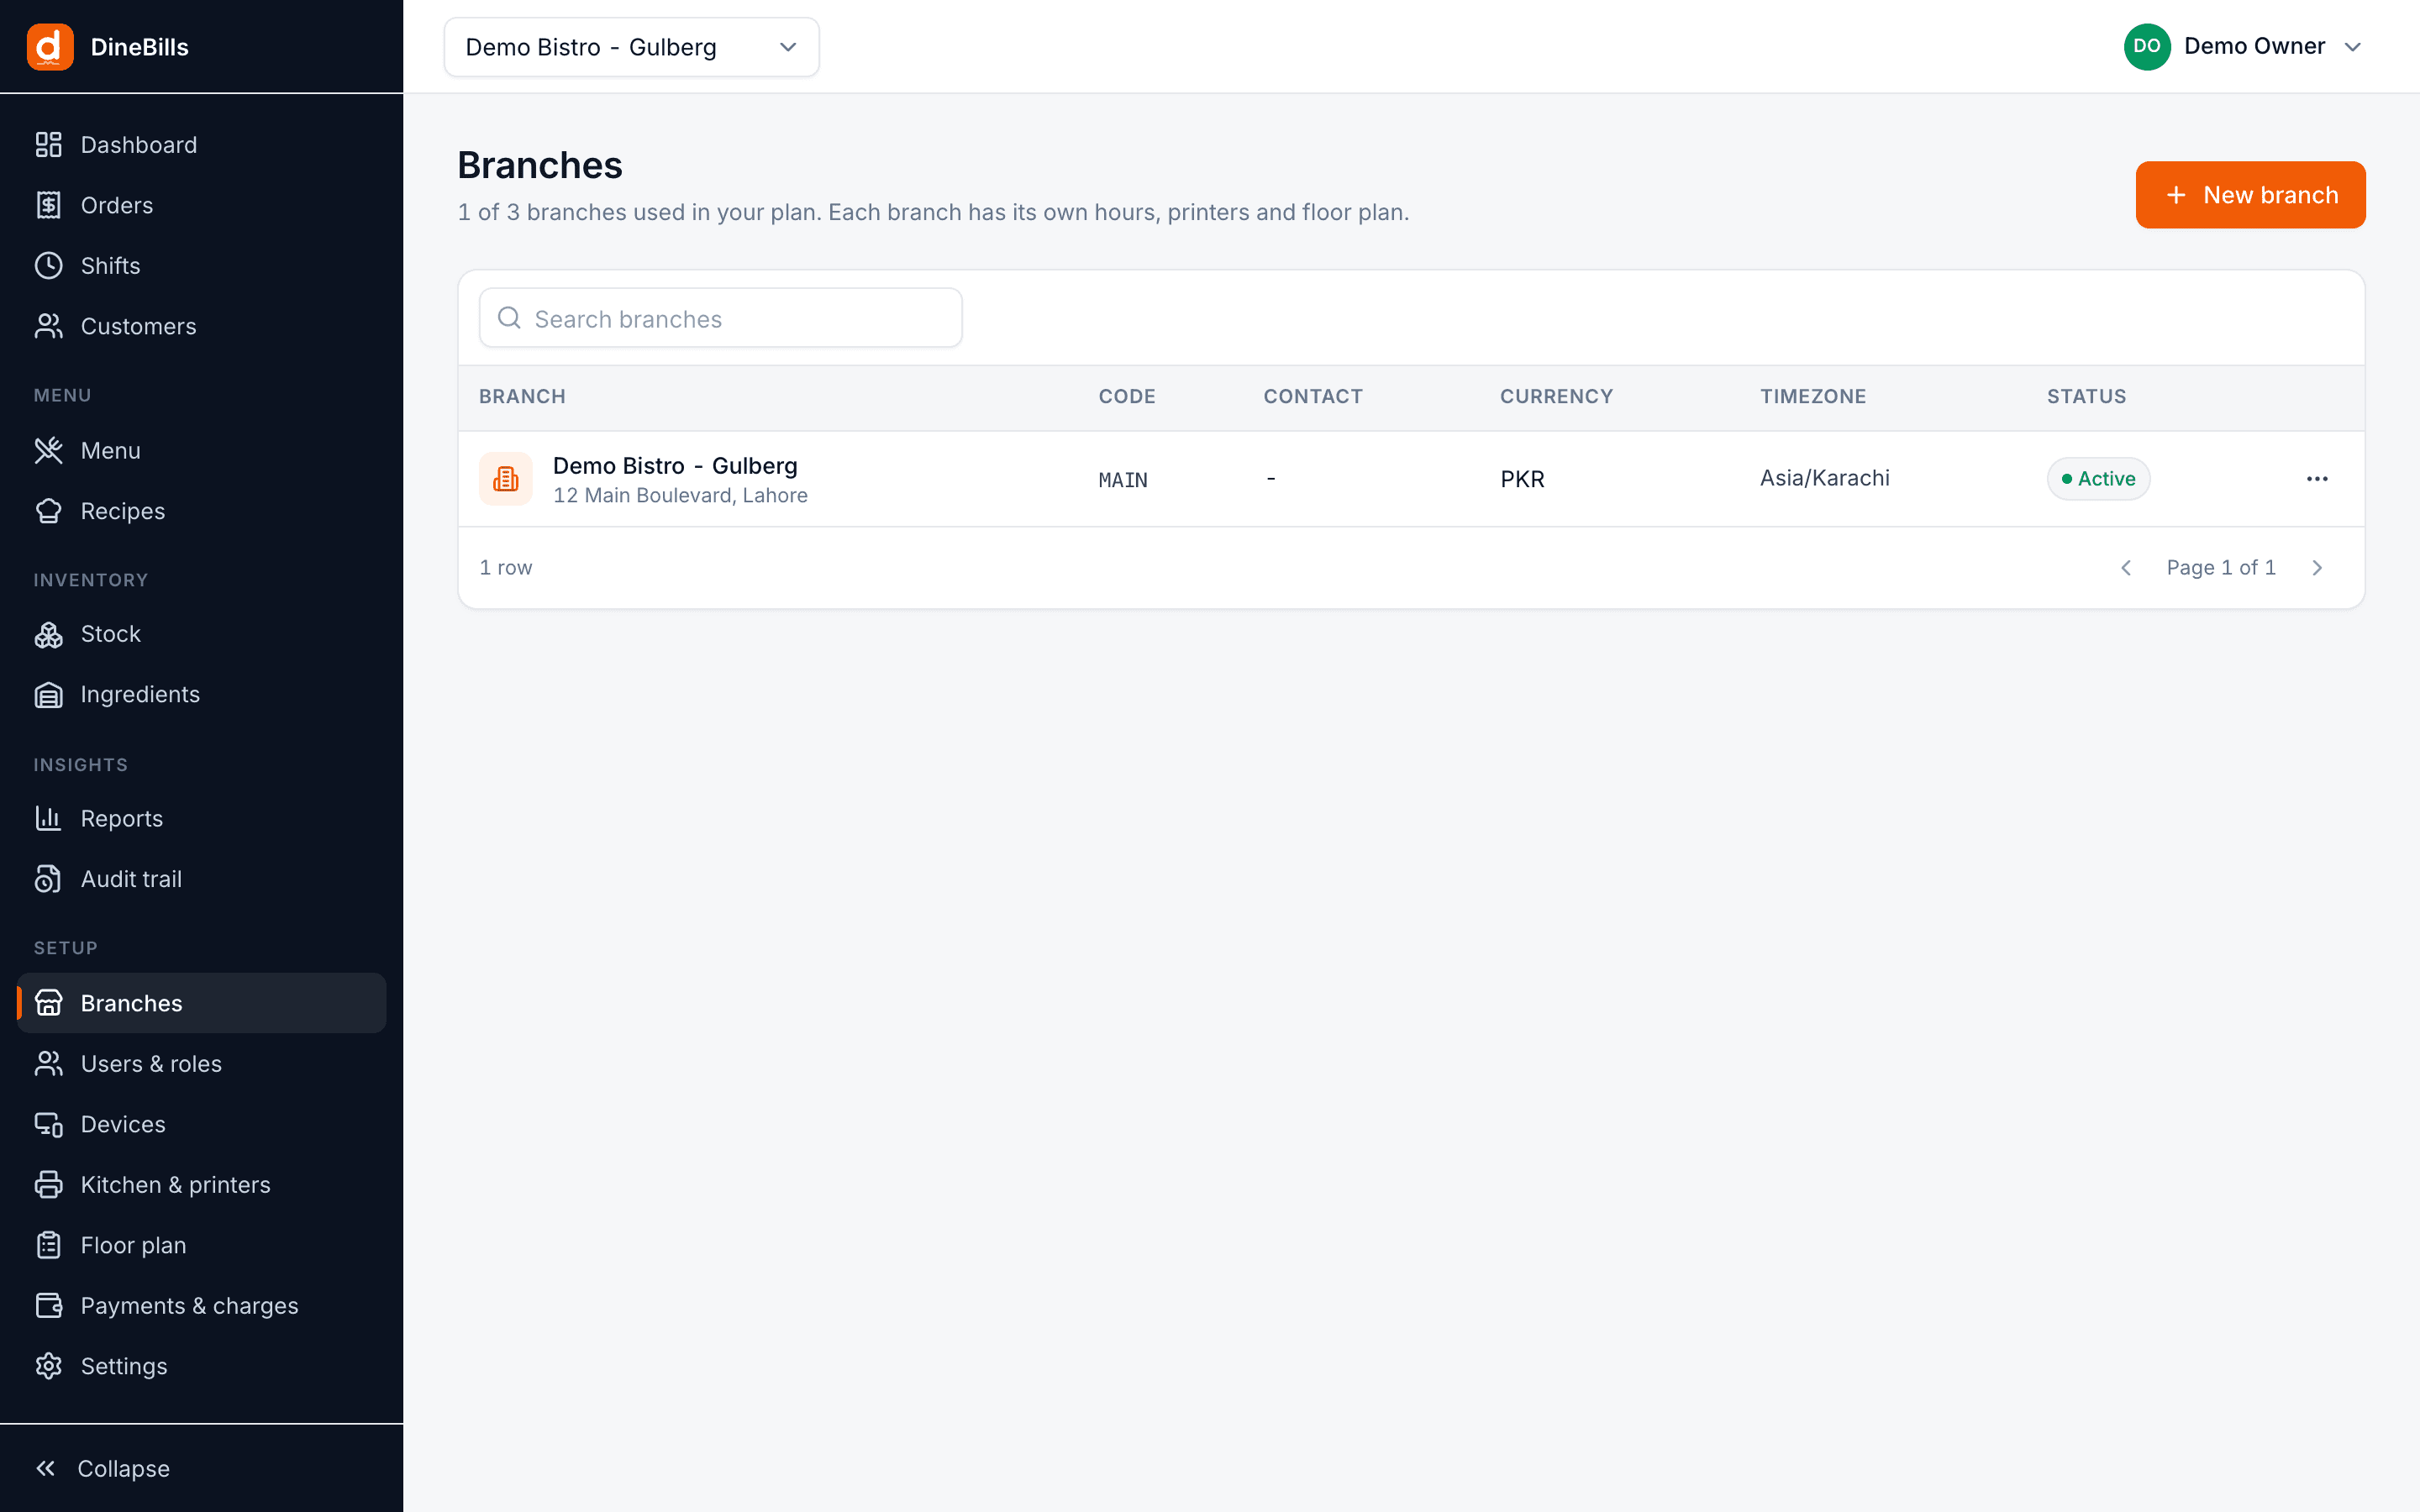This screenshot has width=2420, height=1512.
Task: Open Shifts via its clock icon
Action: pyautogui.click(x=48, y=266)
